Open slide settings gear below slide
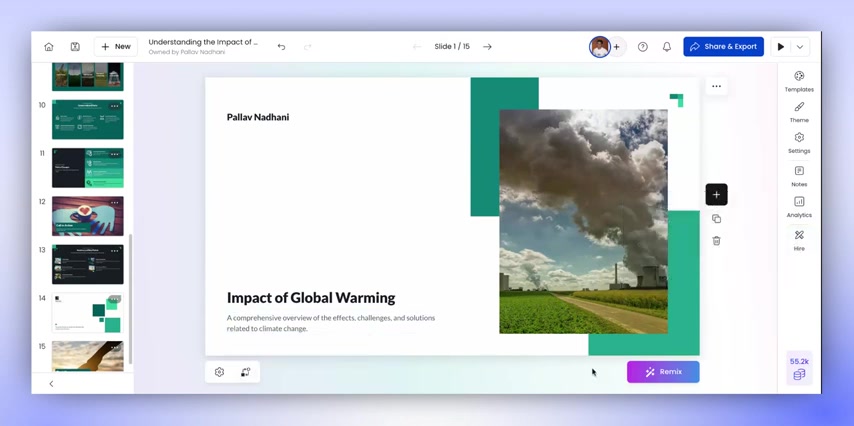Viewport: 854px width, 426px height. coord(219,372)
